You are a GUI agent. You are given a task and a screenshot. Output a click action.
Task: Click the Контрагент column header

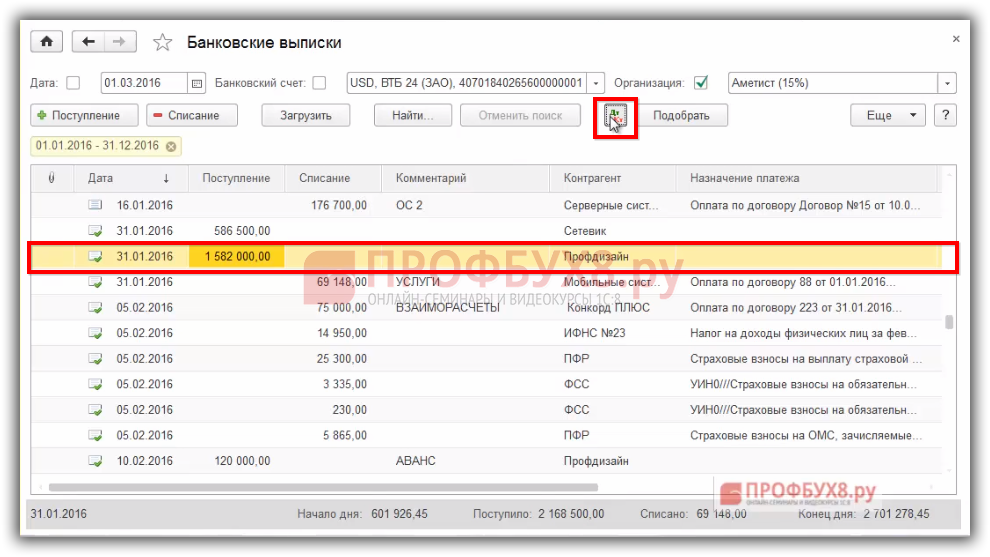(592, 178)
